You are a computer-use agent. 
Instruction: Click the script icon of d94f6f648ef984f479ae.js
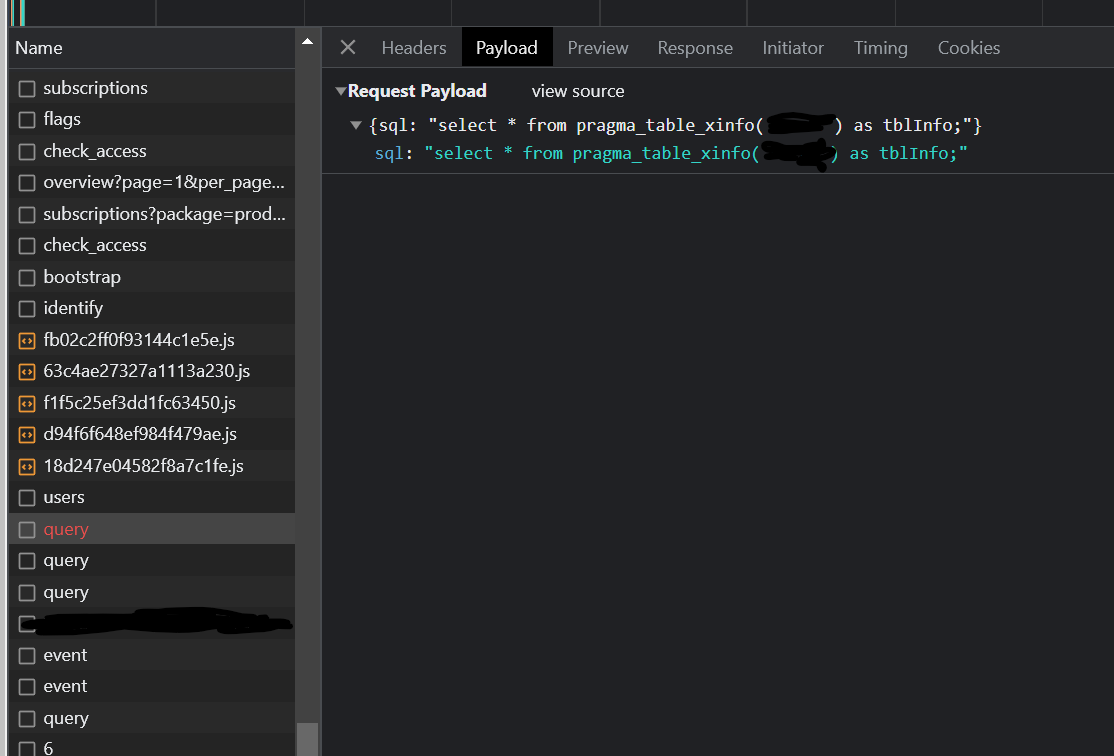[27, 435]
